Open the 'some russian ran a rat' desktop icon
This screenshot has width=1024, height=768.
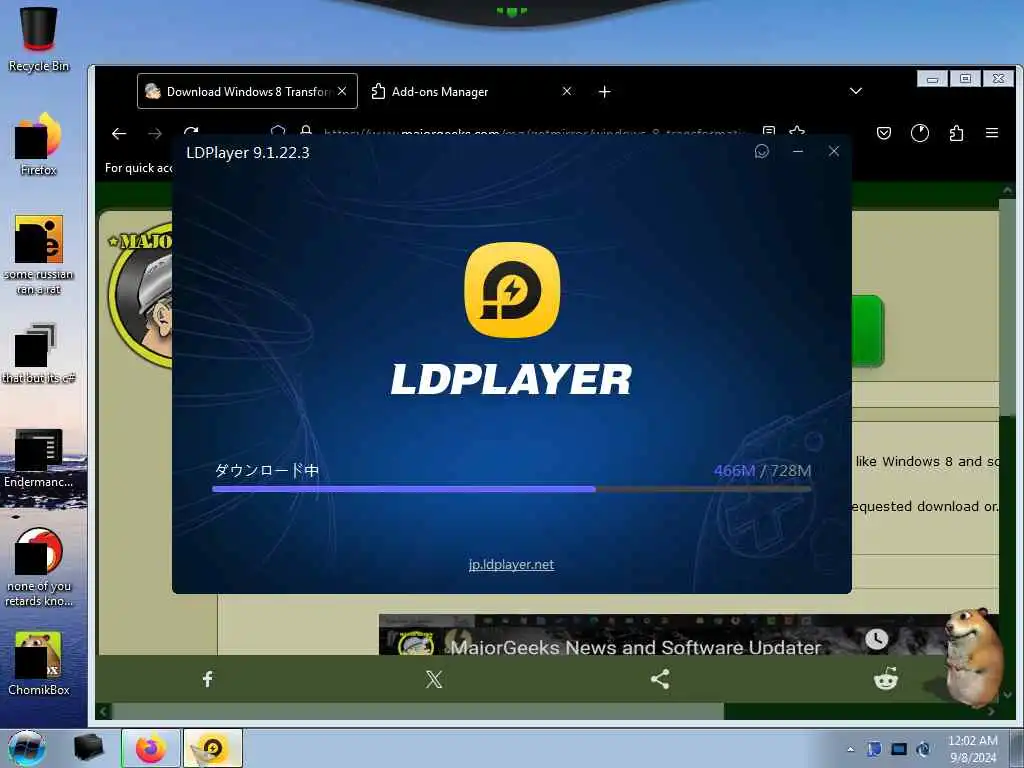click(x=39, y=255)
